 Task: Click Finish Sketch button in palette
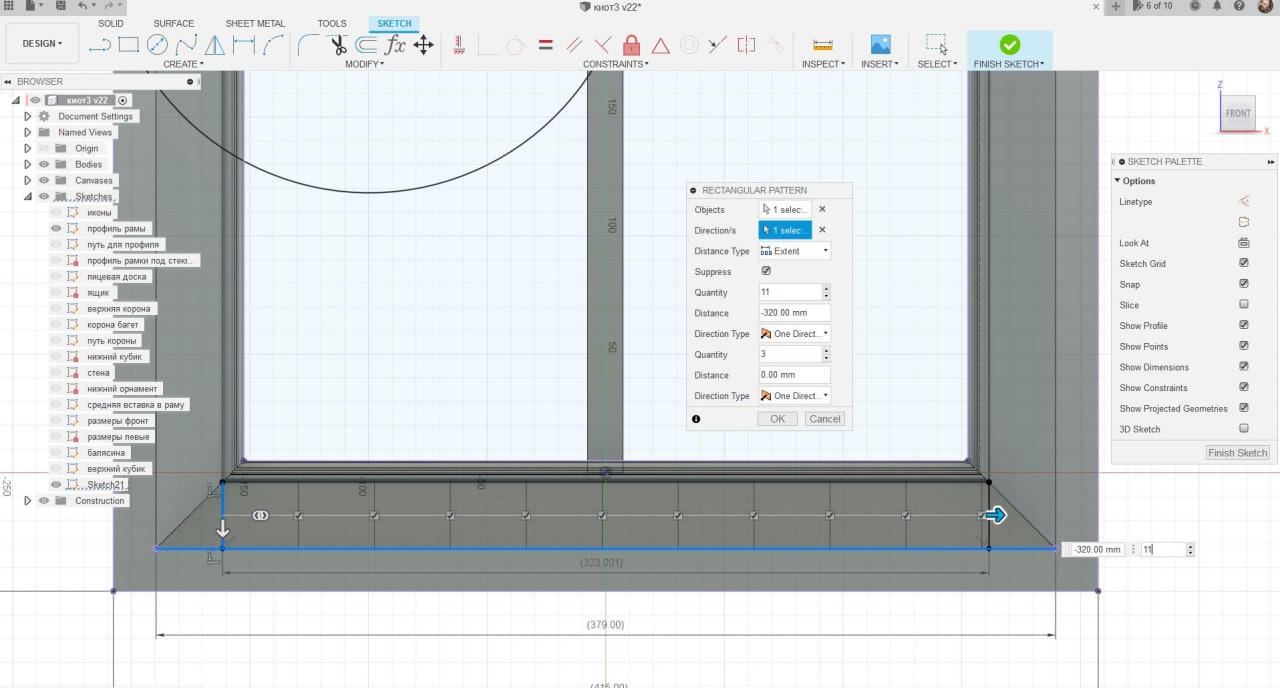(1238, 453)
